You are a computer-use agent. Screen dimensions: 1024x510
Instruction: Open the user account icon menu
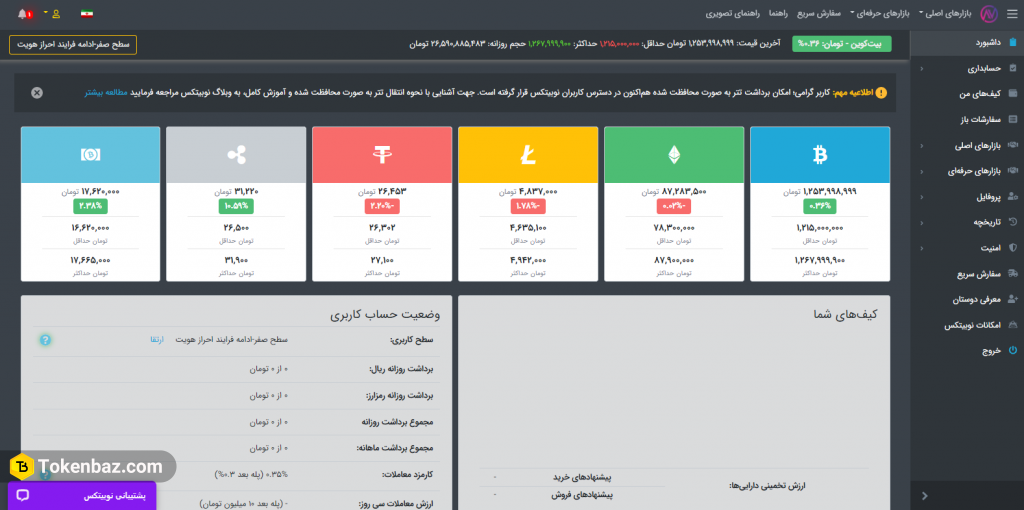[x=56, y=13]
